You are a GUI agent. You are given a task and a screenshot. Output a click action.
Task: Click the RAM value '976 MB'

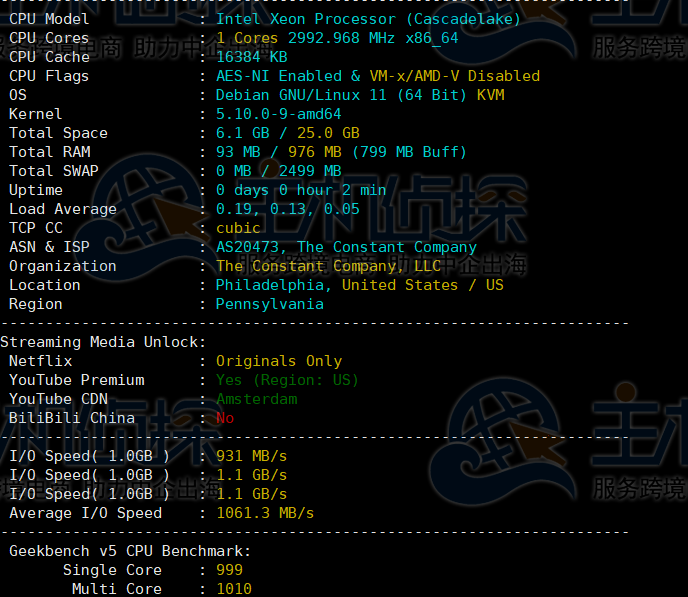315,152
